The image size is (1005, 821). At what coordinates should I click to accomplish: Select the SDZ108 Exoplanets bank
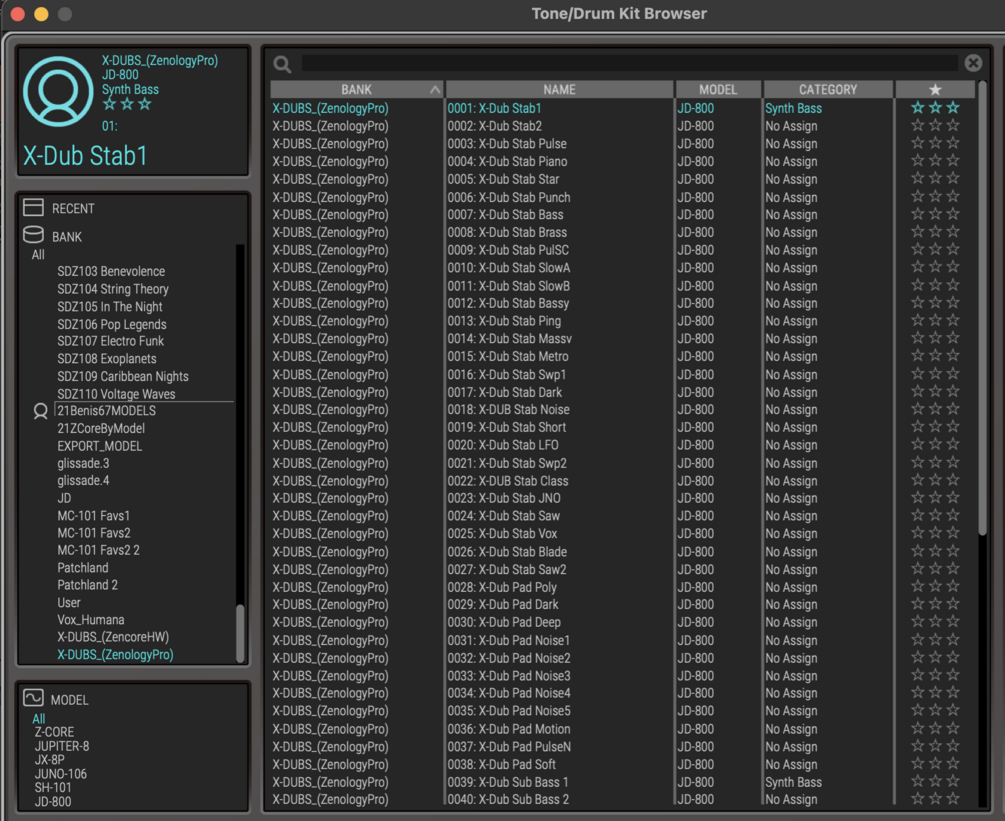click(x=106, y=358)
